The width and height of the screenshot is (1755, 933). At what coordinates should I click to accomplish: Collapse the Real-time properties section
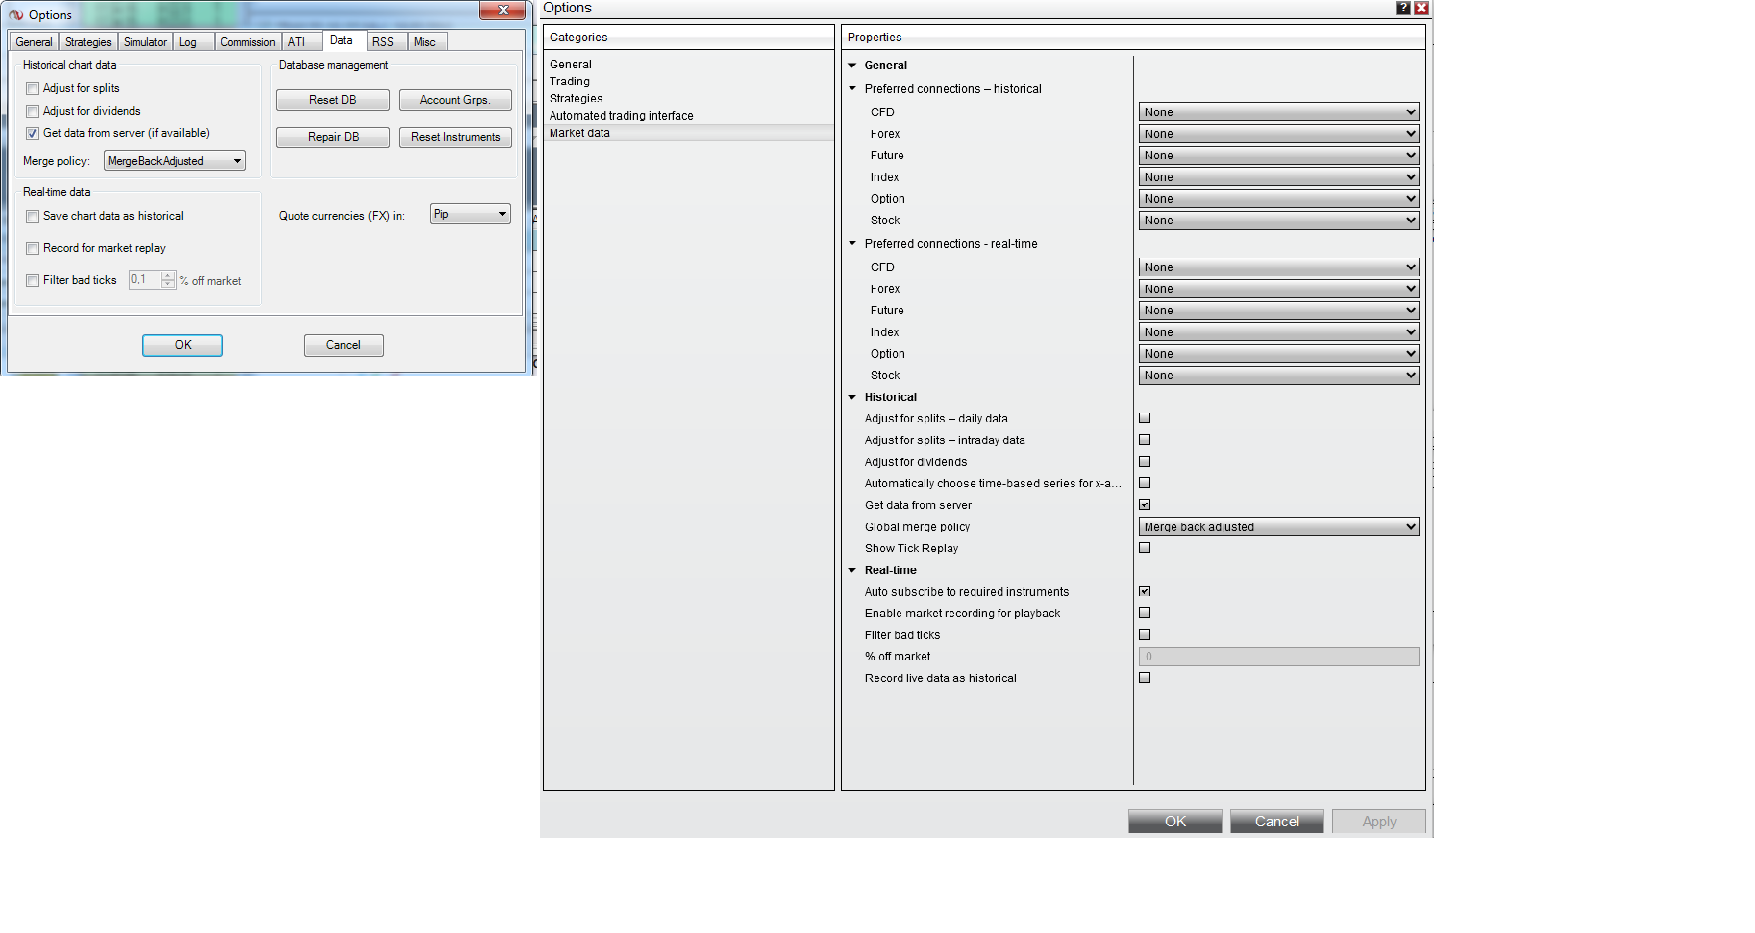(x=852, y=571)
